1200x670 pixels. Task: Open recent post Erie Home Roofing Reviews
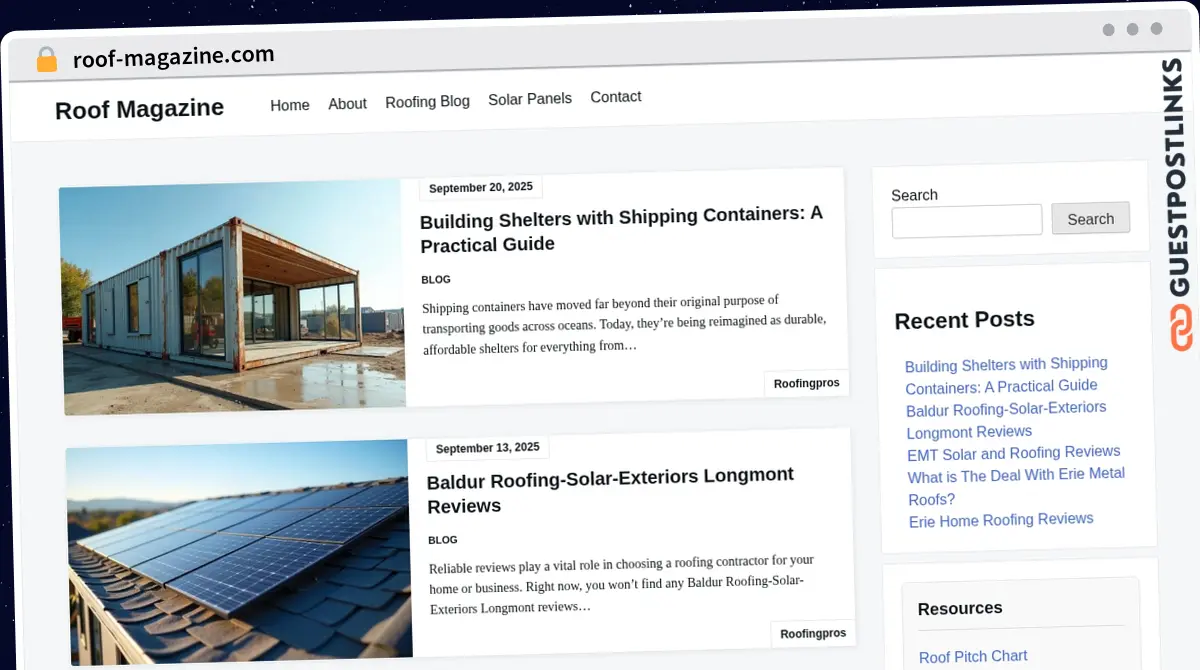click(1001, 520)
